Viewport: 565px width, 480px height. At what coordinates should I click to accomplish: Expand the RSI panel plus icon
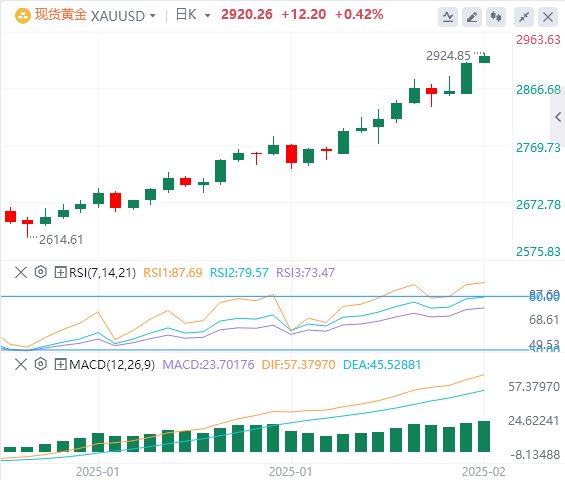coord(60,272)
